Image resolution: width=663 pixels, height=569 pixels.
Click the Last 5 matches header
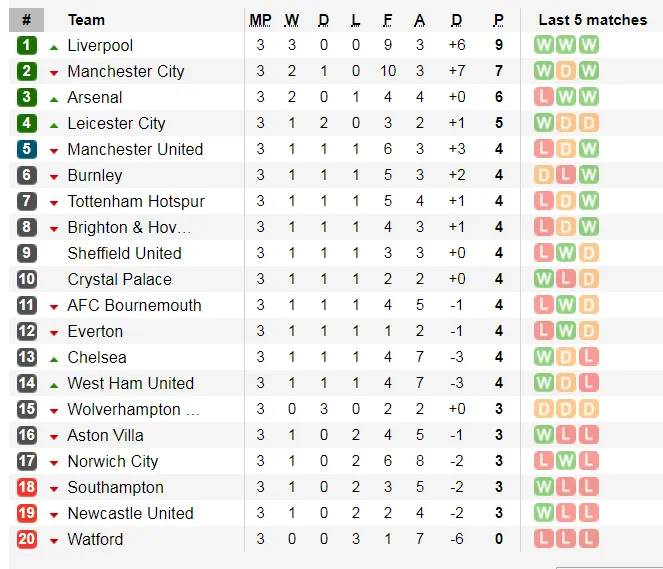592,20
